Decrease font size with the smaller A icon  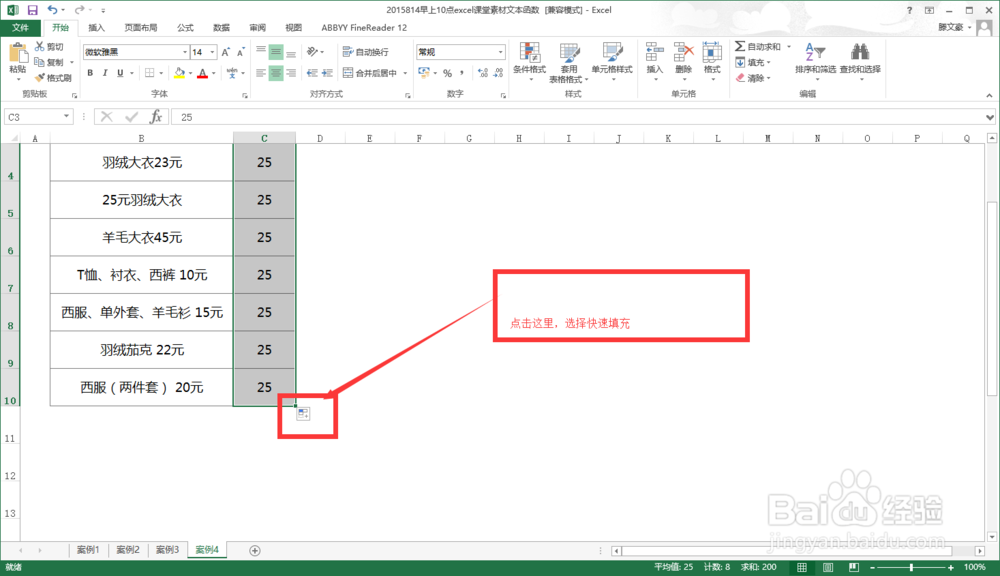click(240, 52)
